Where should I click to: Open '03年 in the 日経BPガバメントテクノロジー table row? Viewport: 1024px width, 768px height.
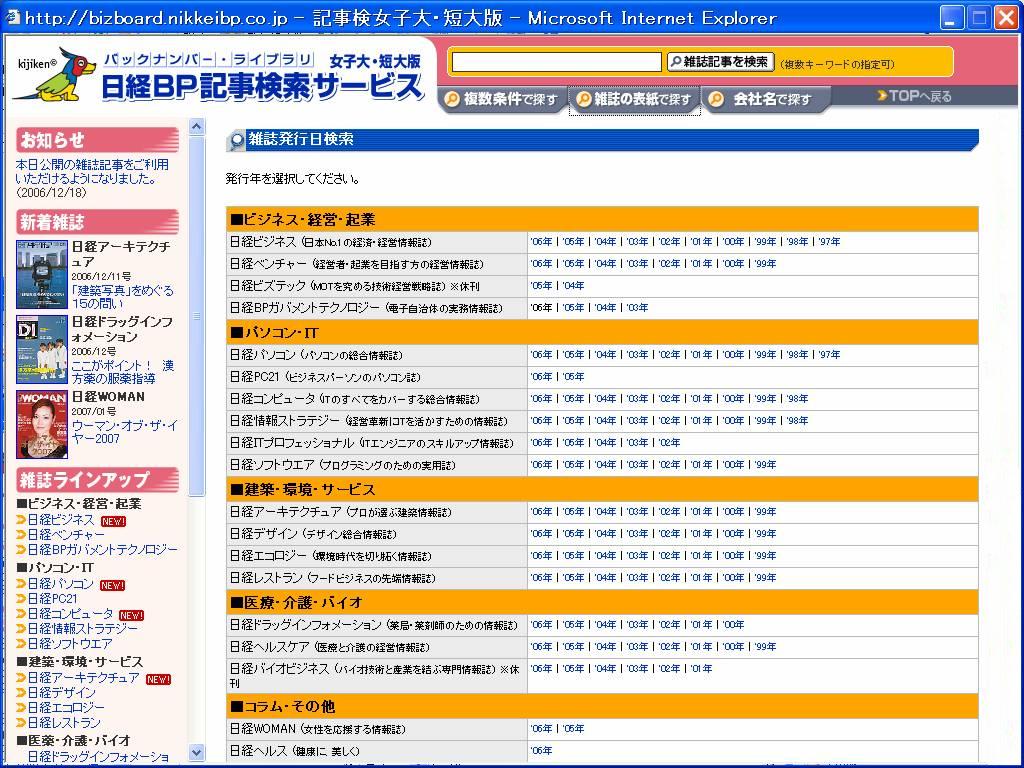pos(637,308)
